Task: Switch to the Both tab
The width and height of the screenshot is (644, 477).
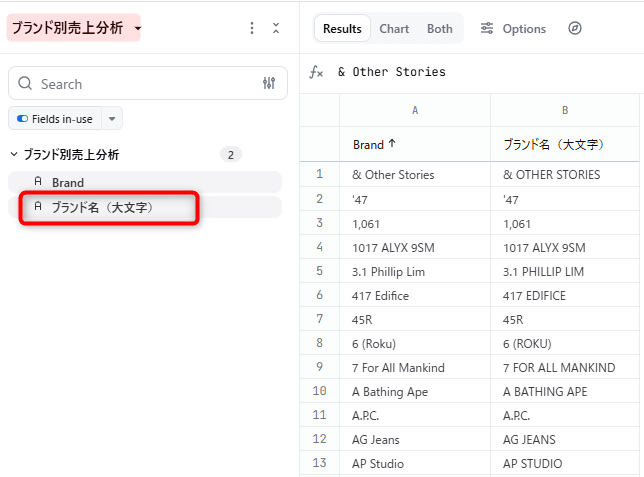Action: (439, 29)
